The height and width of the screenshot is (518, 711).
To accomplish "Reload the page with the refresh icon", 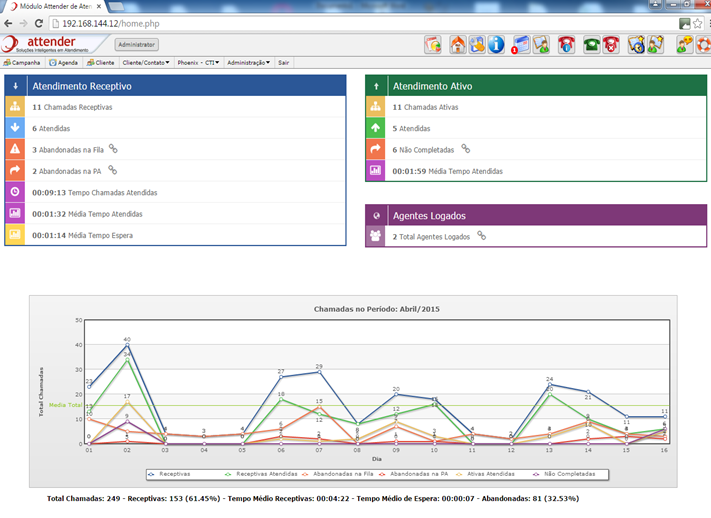I will tap(39, 24).
